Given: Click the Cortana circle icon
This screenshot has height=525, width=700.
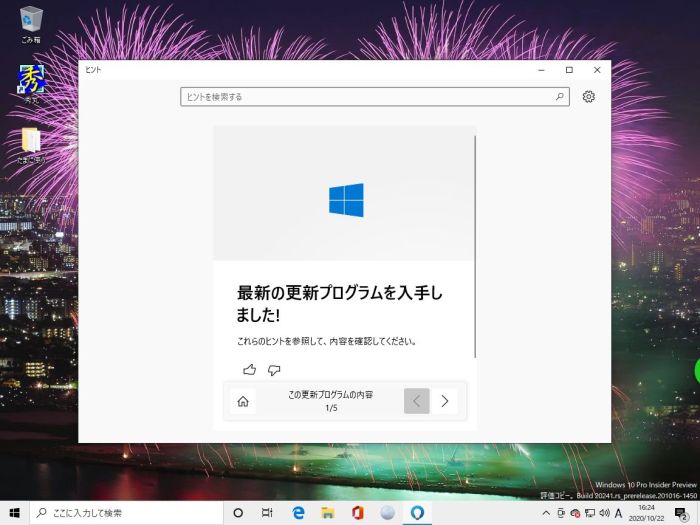Looking at the screenshot, I should pyautogui.click(x=238, y=513).
